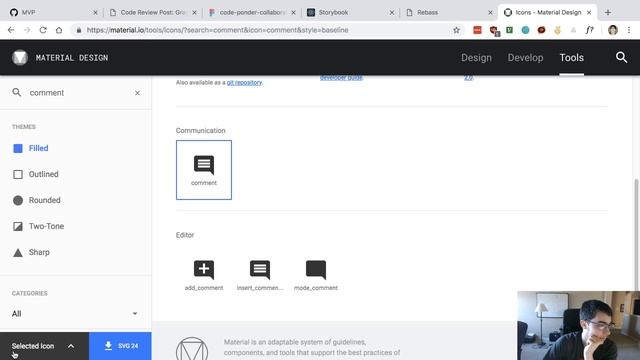Image resolution: width=640 pixels, height=360 pixels.
Task: Select the mode_comment icon
Action: [316, 275]
